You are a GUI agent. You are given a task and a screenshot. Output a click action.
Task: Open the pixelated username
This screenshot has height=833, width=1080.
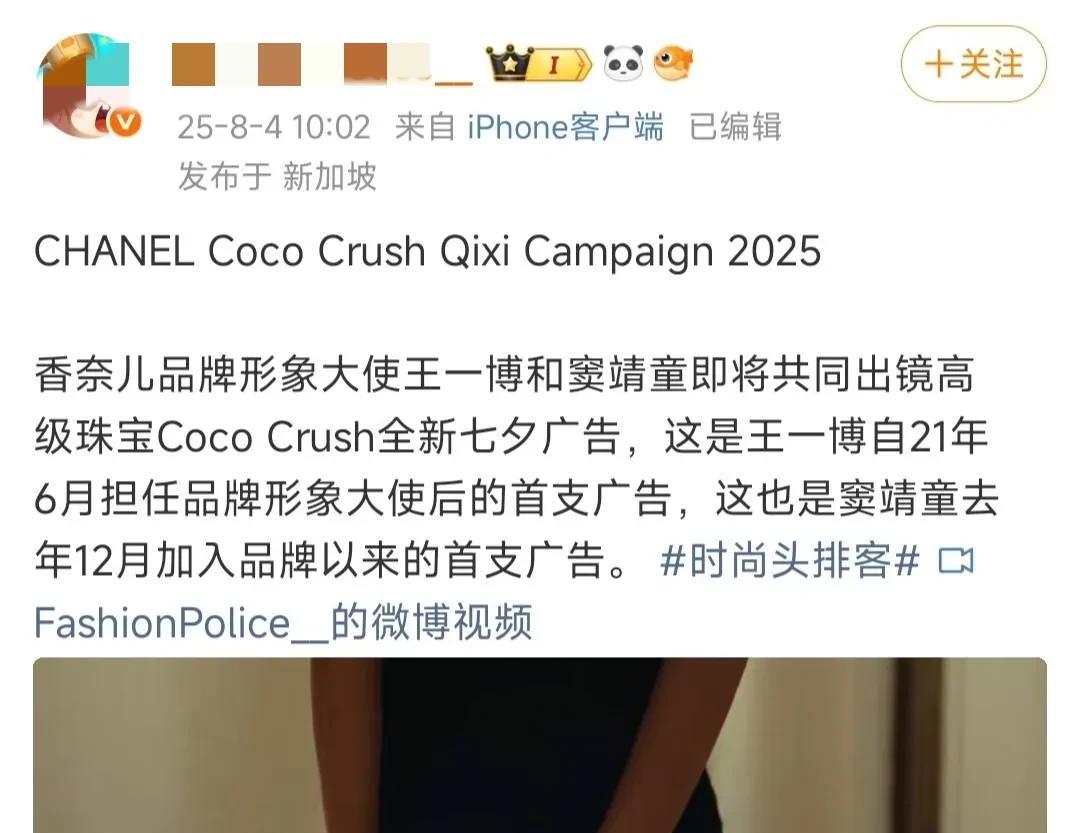tap(322, 65)
